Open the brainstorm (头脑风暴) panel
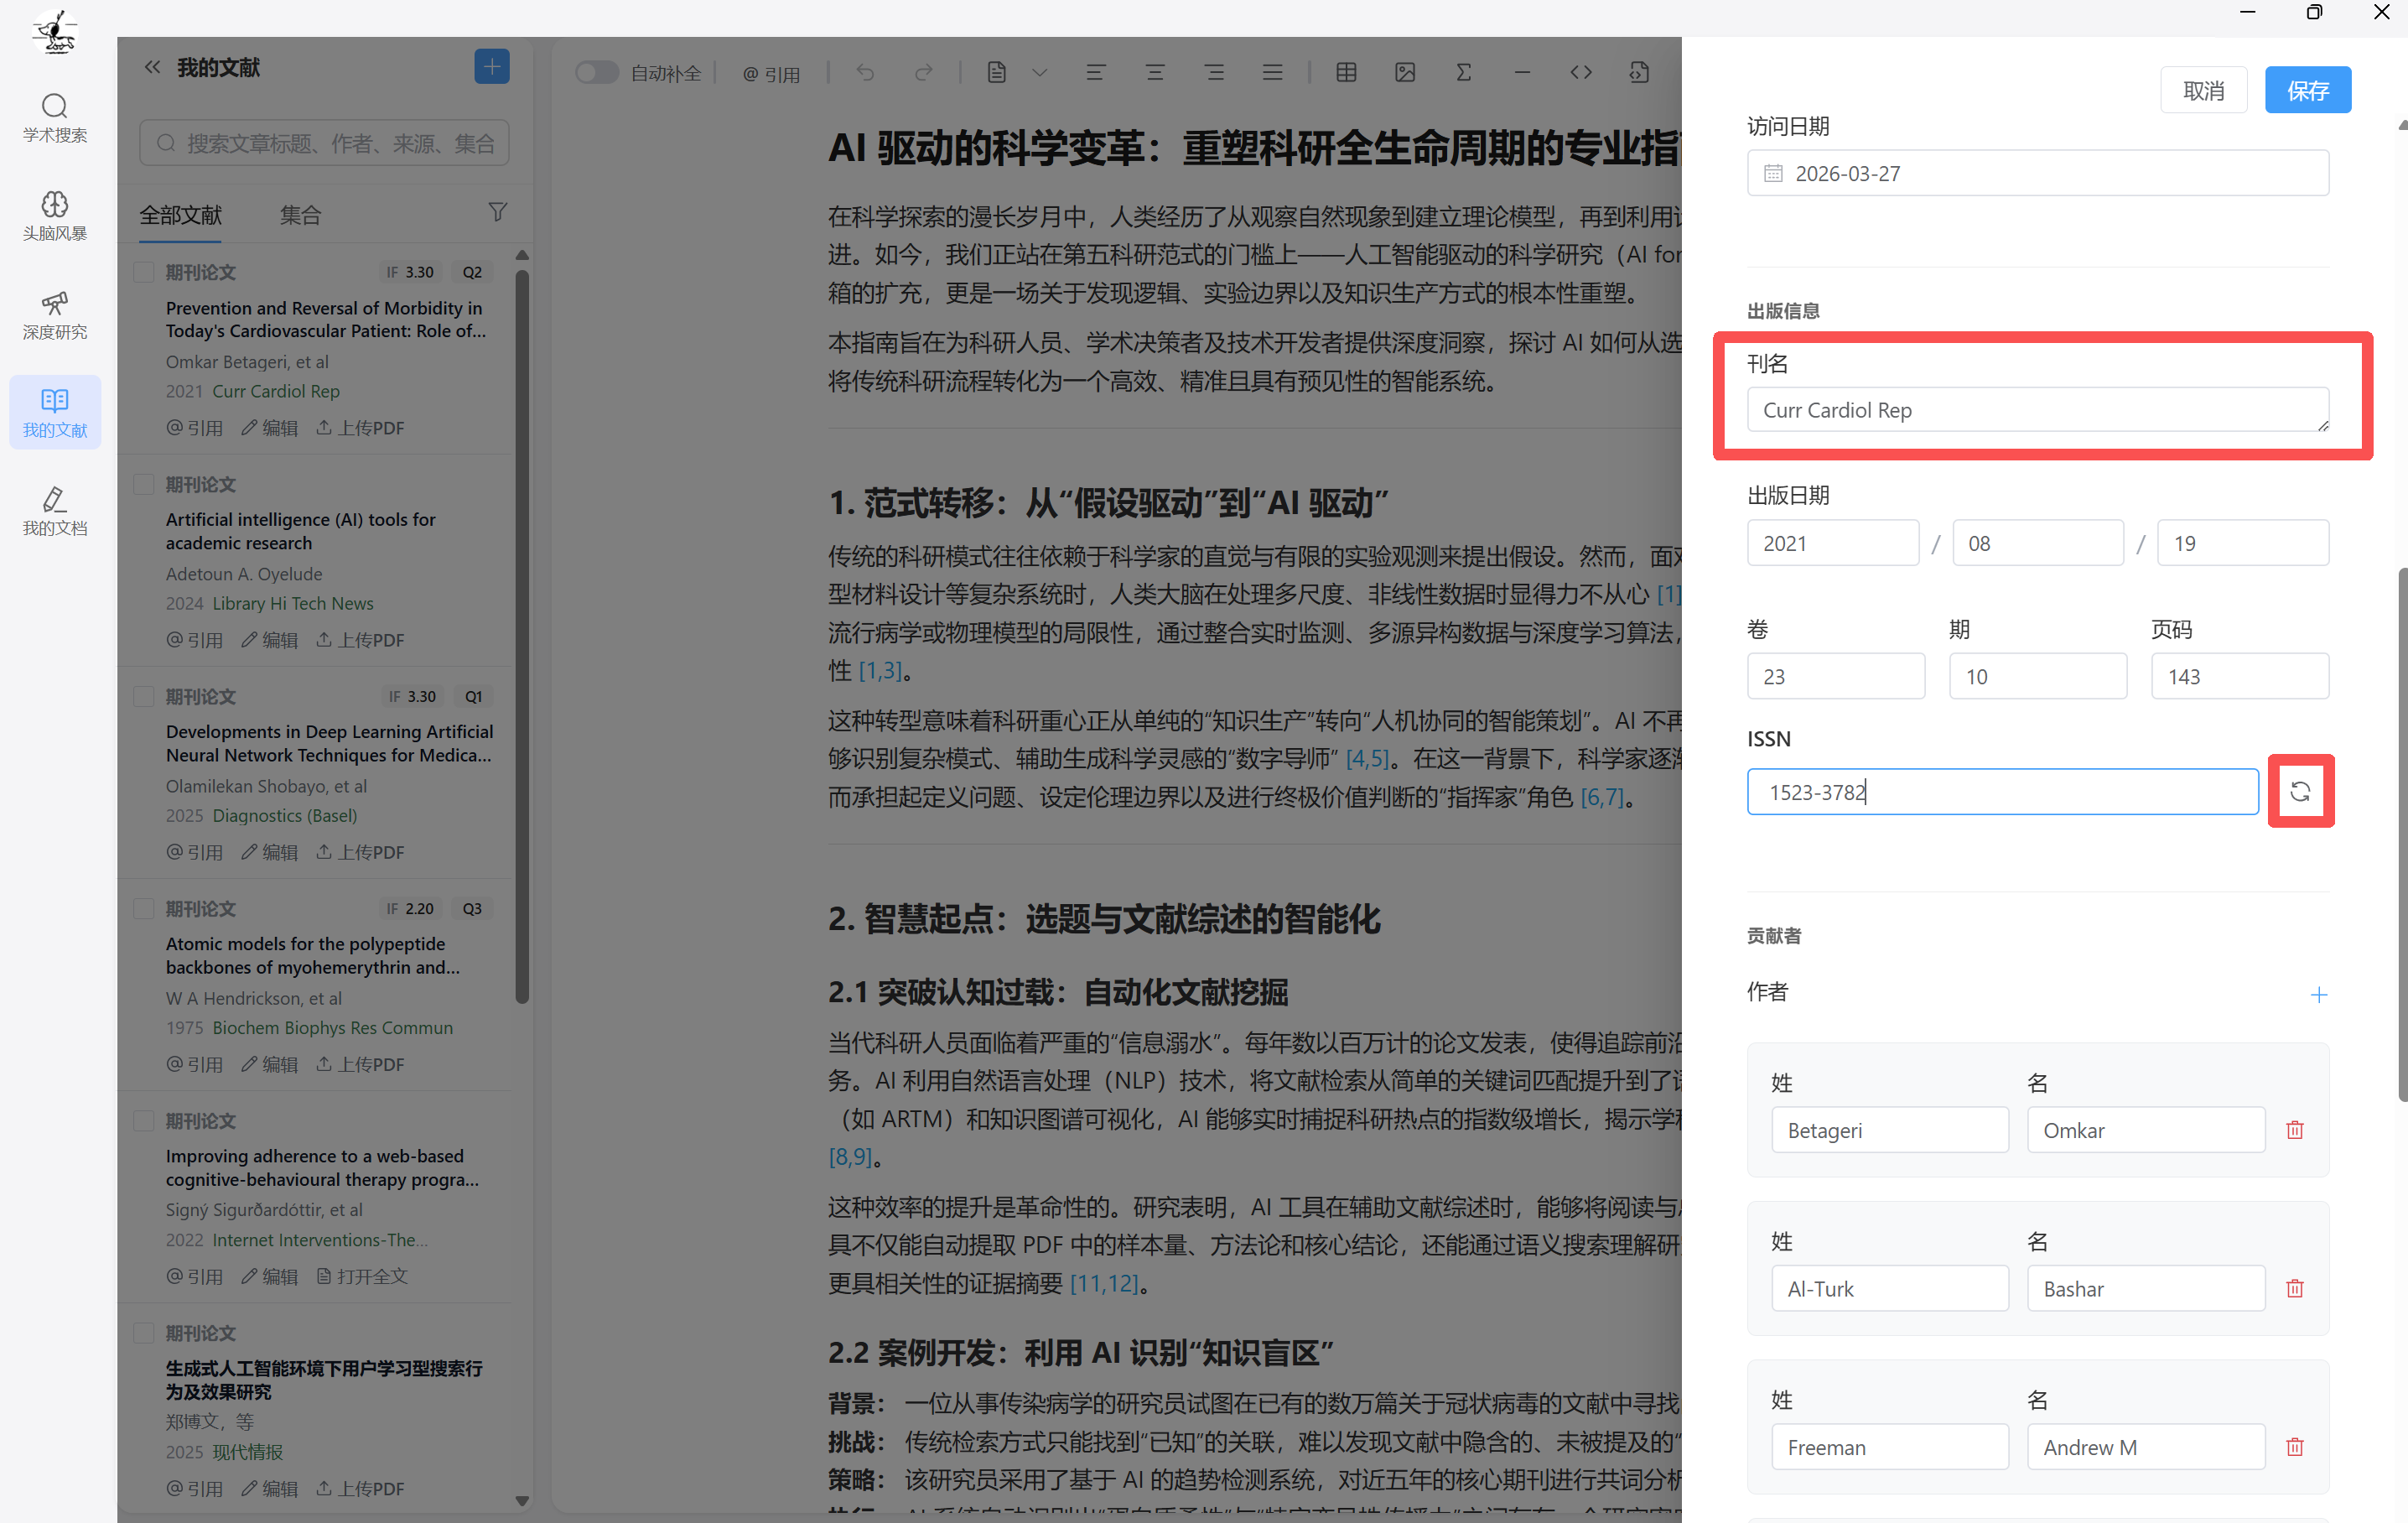Viewport: 2408px width, 1523px height. click(x=55, y=215)
